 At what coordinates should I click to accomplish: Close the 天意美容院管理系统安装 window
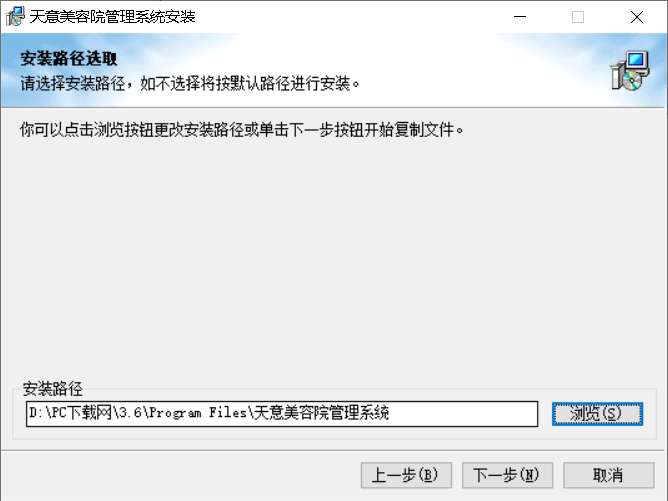click(x=636, y=17)
